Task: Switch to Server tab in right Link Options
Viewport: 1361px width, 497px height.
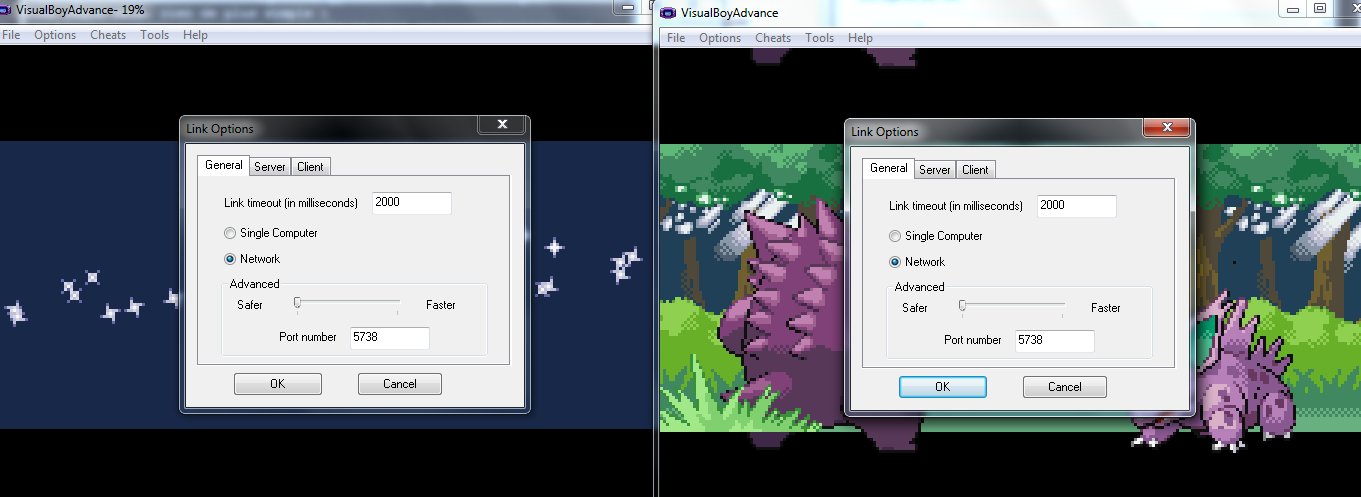Action: tap(935, 170)
